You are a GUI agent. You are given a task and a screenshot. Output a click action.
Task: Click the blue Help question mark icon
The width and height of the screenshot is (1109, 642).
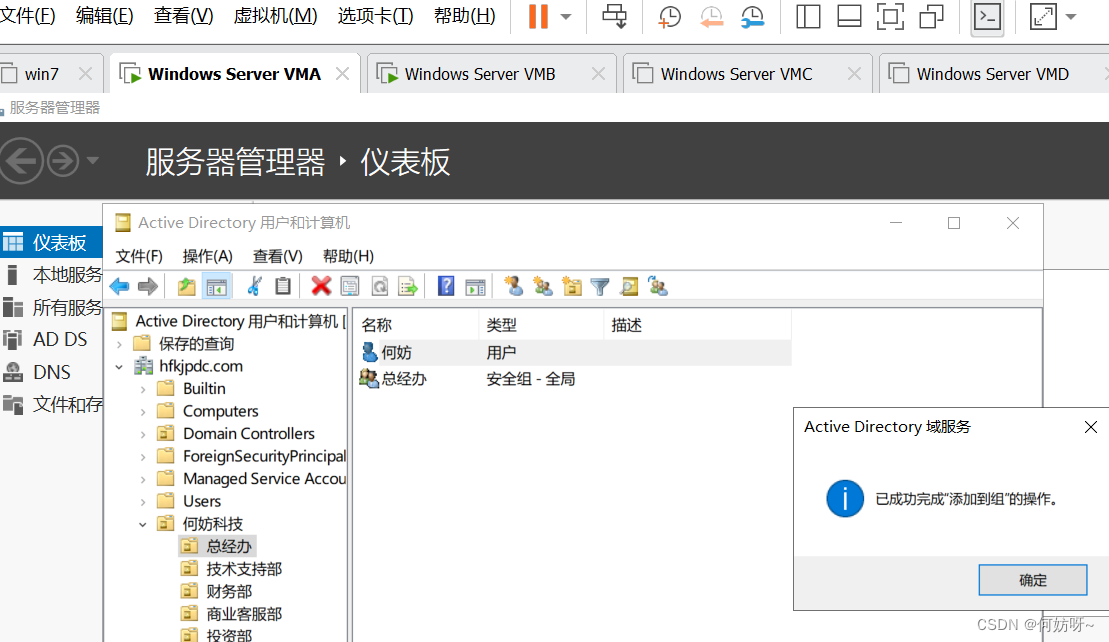point(446,287)
